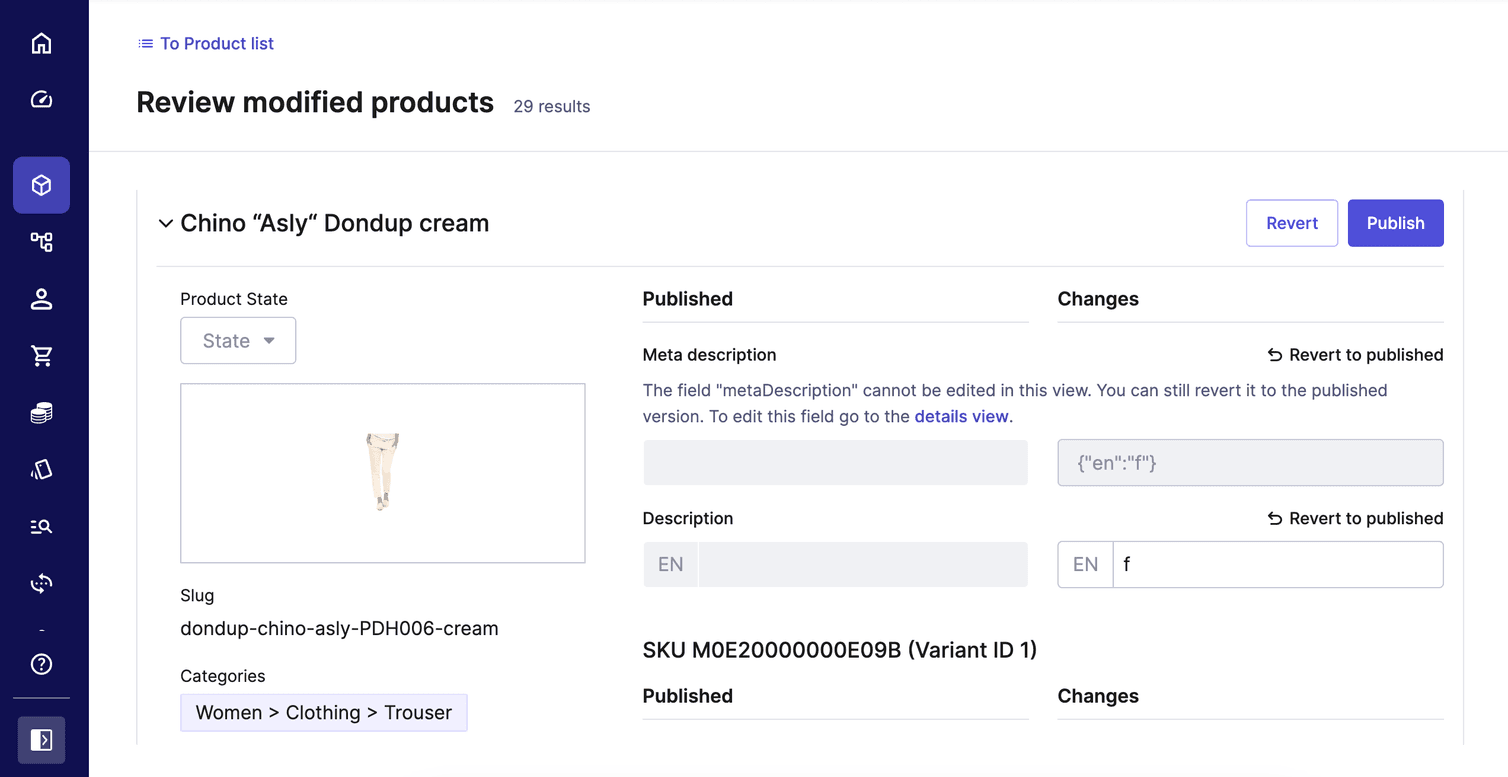Select the Women > Clothing > Trouser category tag

point(323,712)
